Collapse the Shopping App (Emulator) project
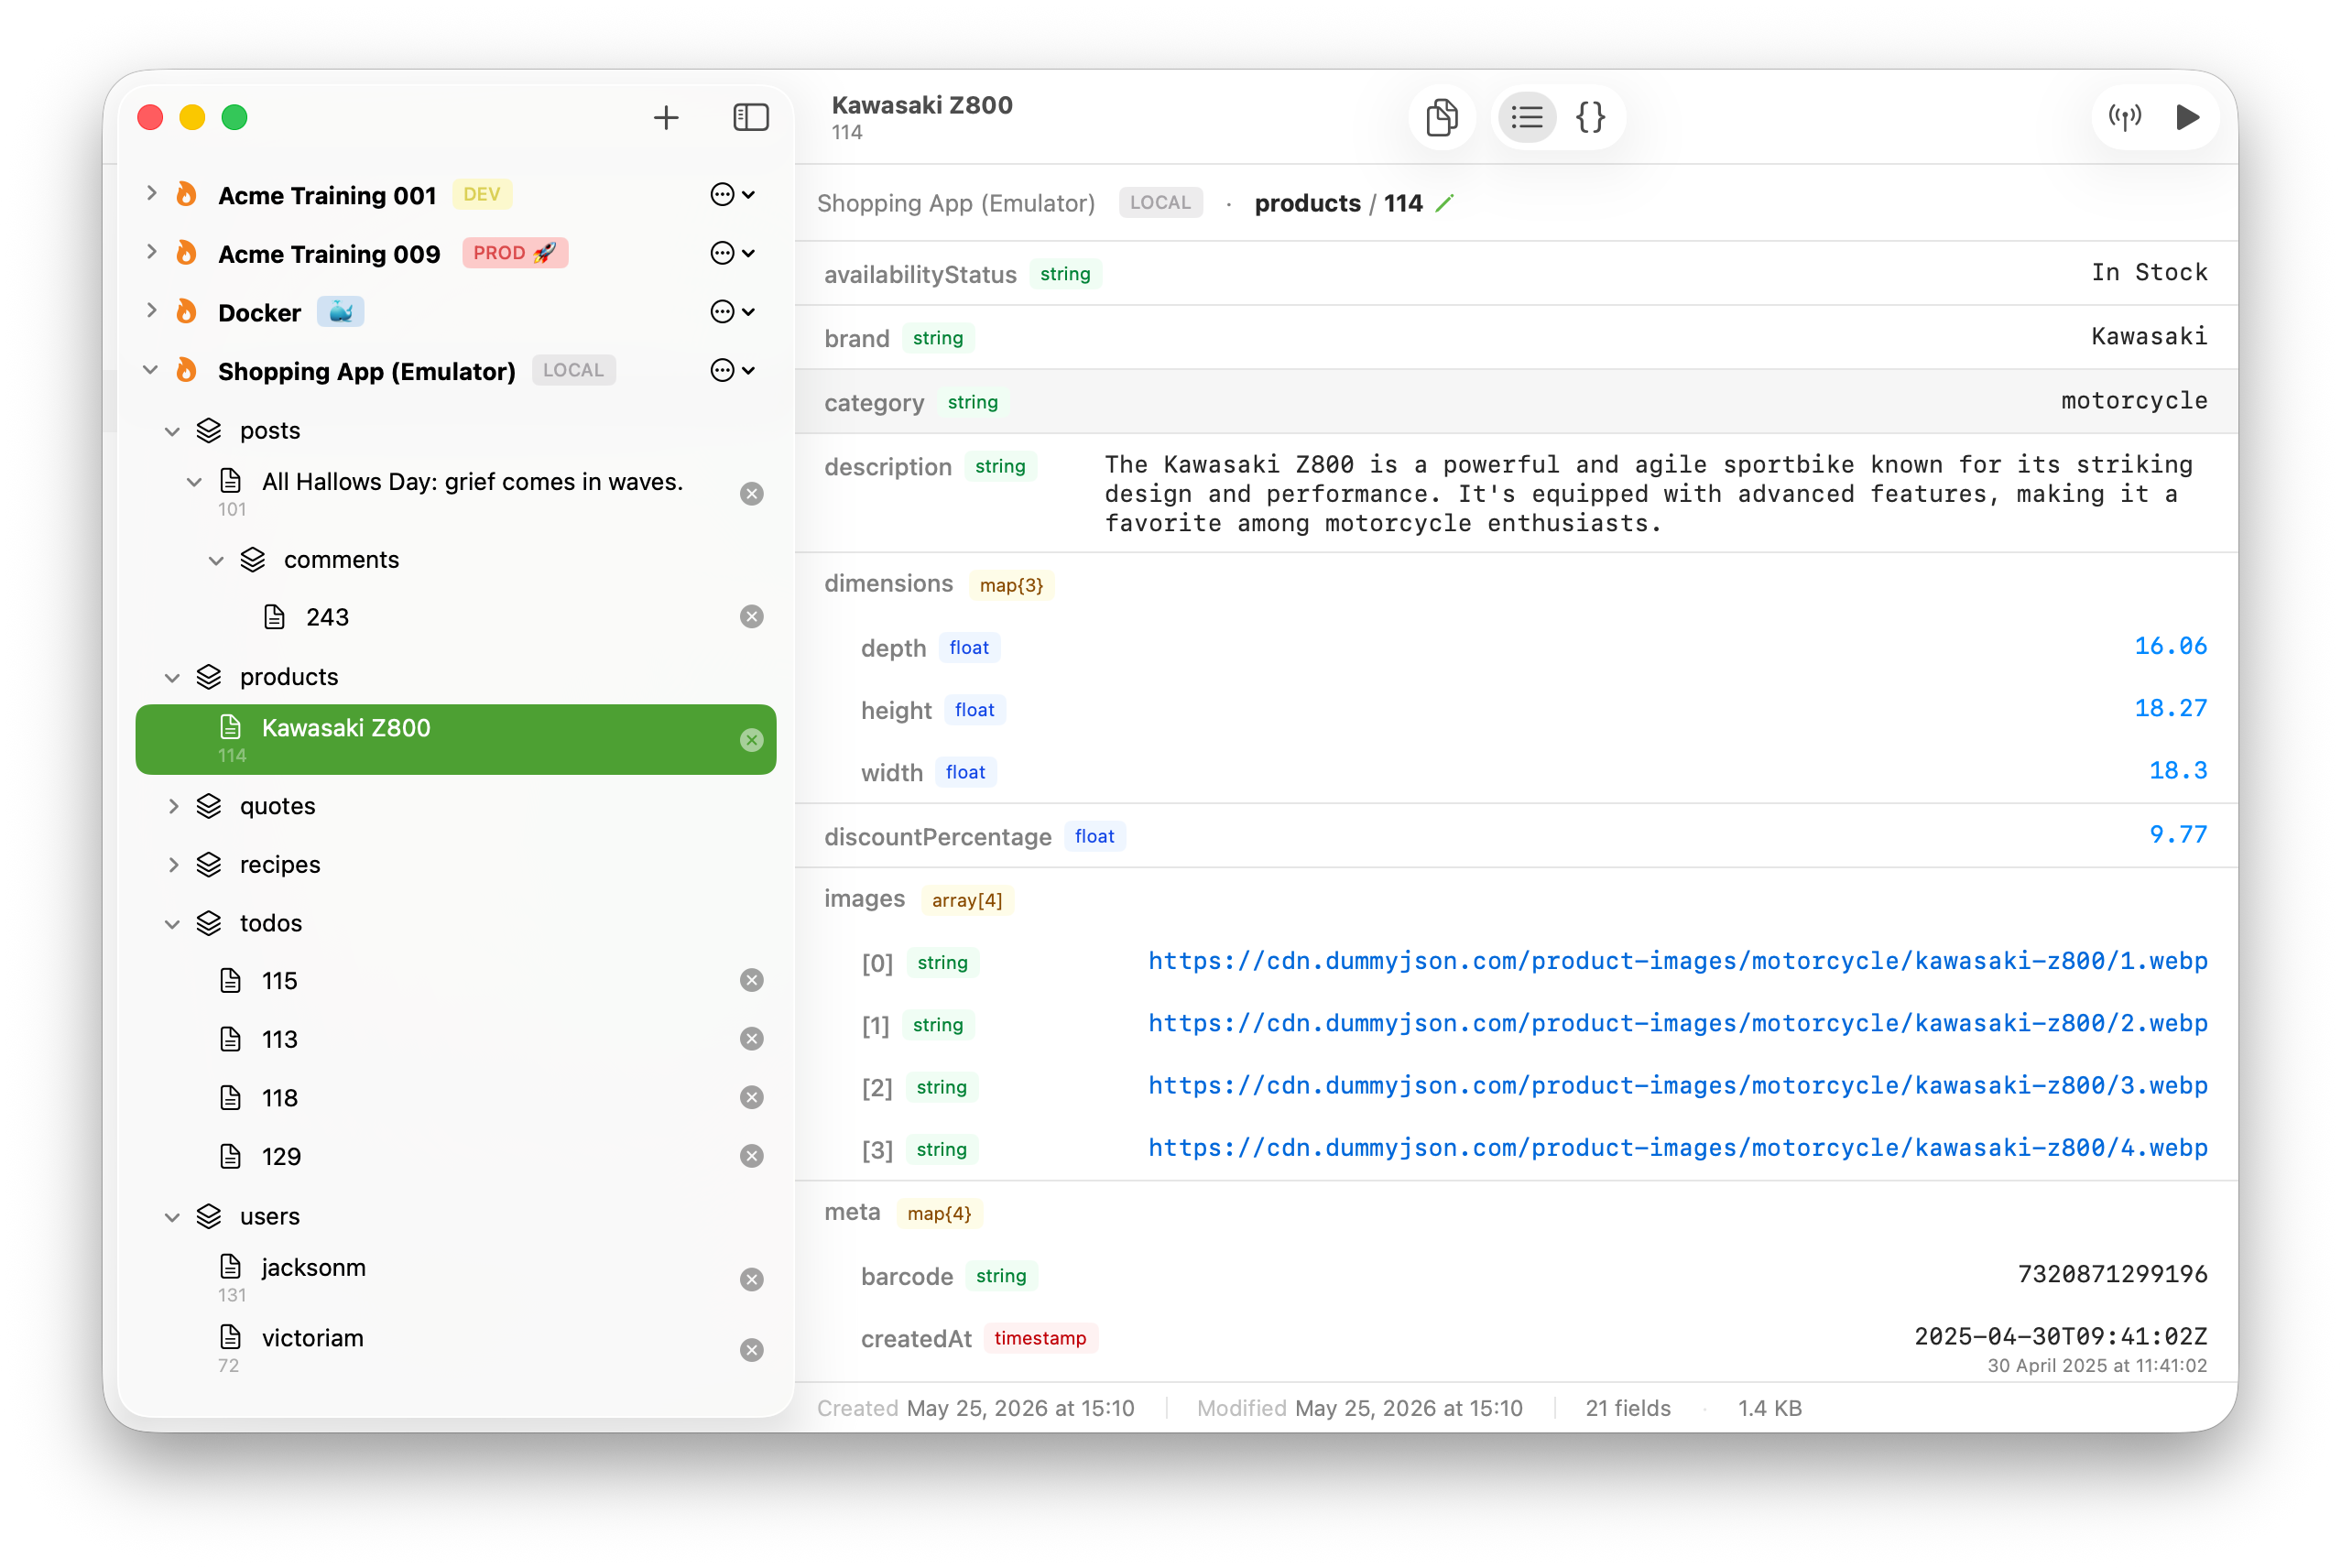The width and height of the screenshot is (2341, 1568). coord(151,370)
